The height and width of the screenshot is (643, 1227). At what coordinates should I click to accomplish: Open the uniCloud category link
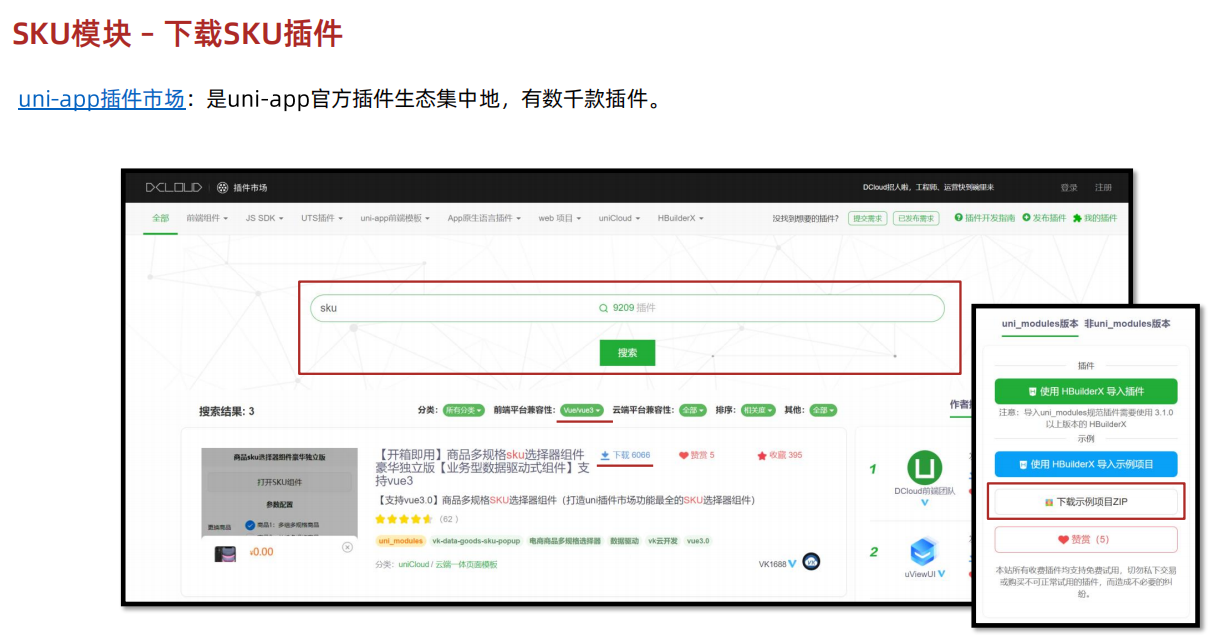point(415,564)
